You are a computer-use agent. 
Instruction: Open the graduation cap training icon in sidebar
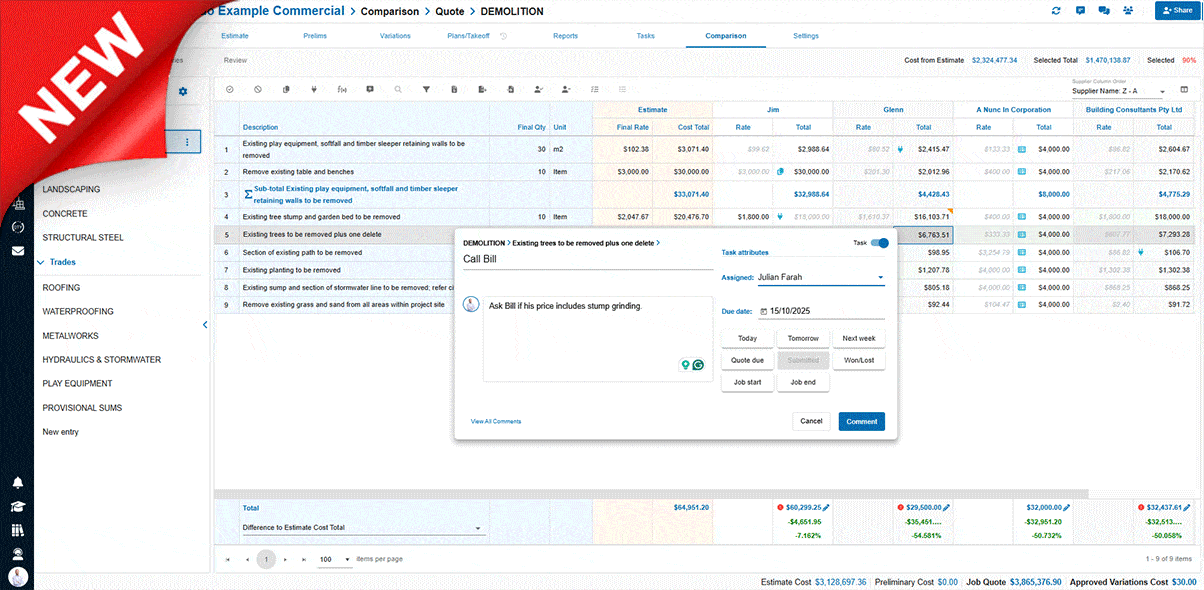pyautogui.click(x=18, y=507)
